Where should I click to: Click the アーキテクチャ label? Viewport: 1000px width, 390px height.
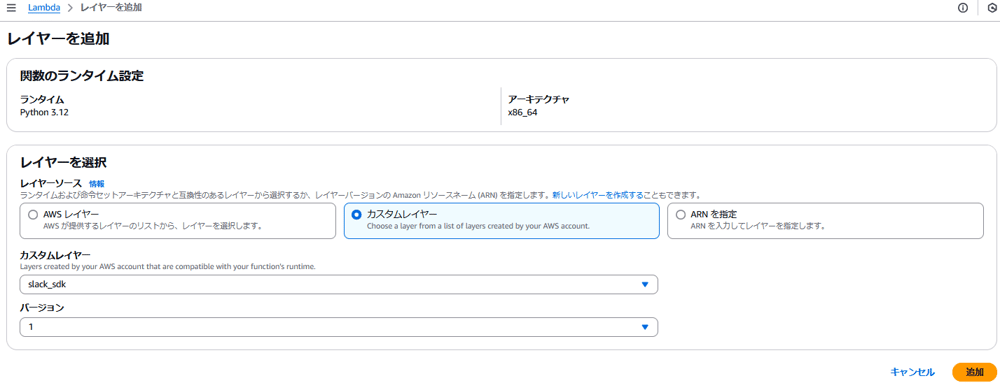point(538,100)
